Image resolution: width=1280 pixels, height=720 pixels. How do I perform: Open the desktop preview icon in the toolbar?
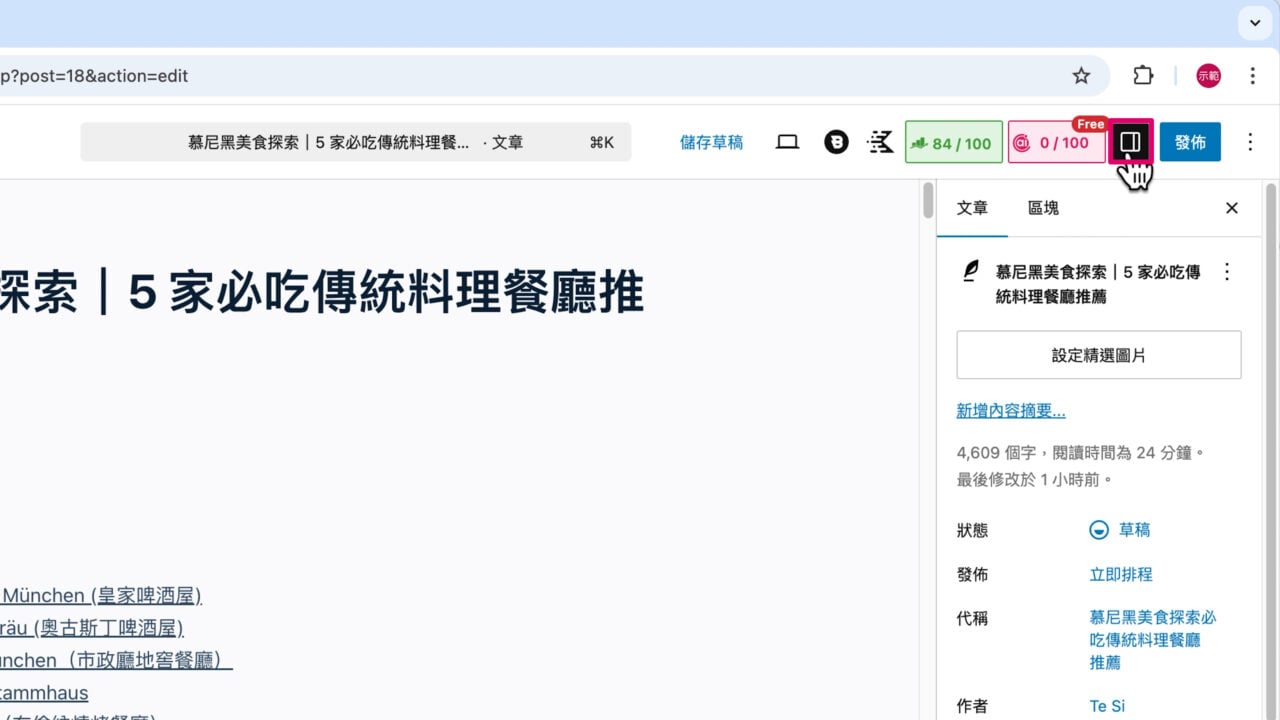787,142
